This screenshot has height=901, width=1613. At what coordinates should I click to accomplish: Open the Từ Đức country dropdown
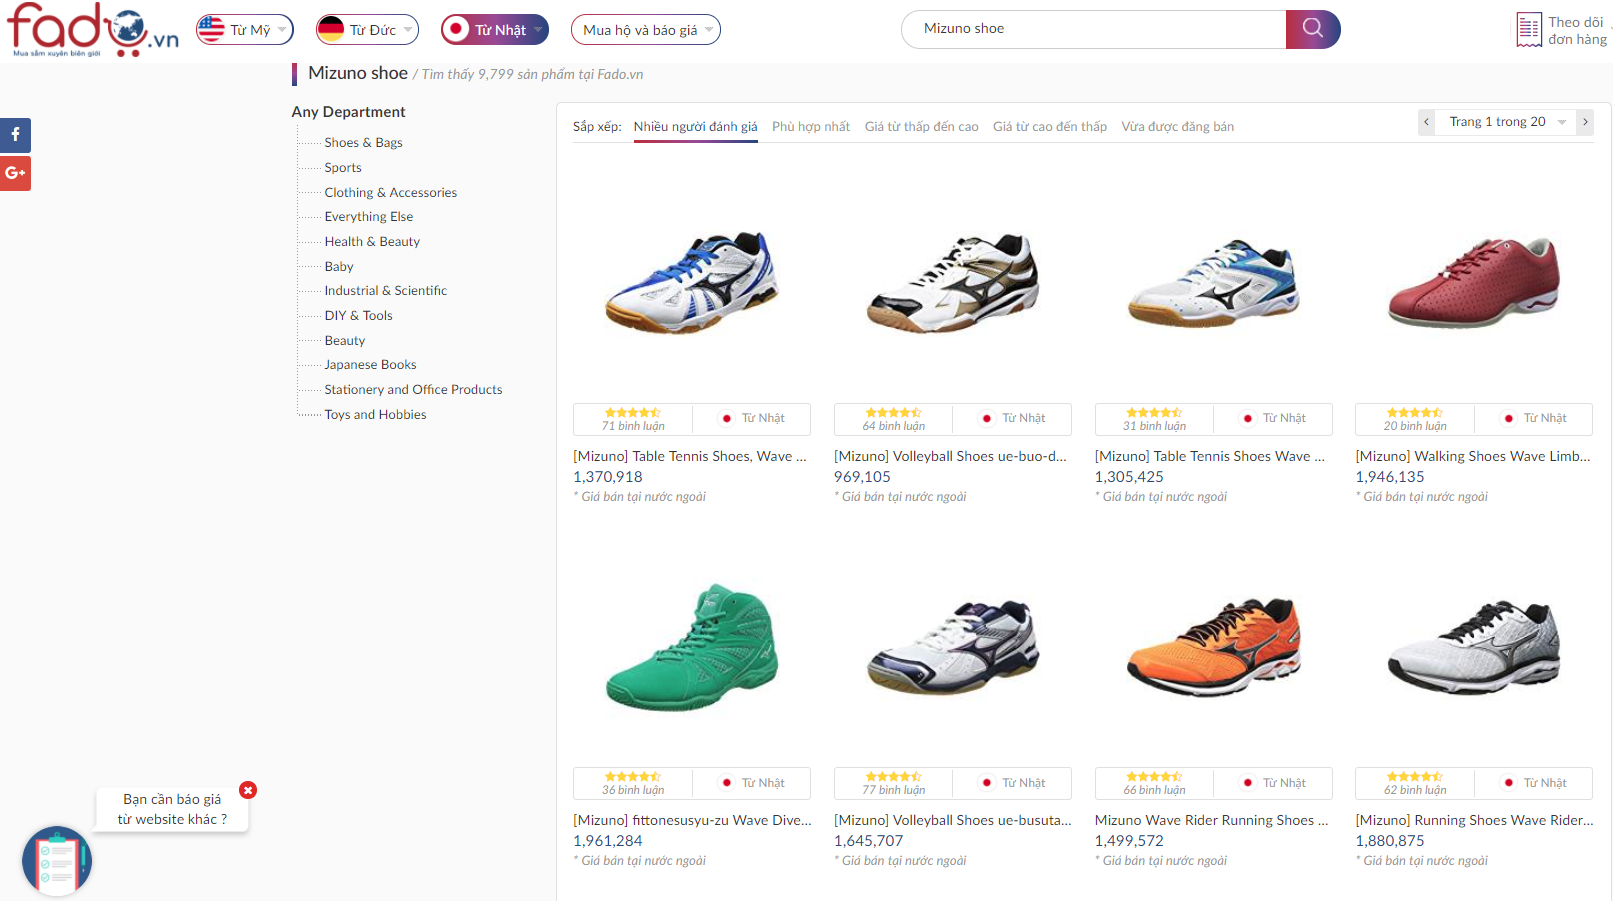367,30
